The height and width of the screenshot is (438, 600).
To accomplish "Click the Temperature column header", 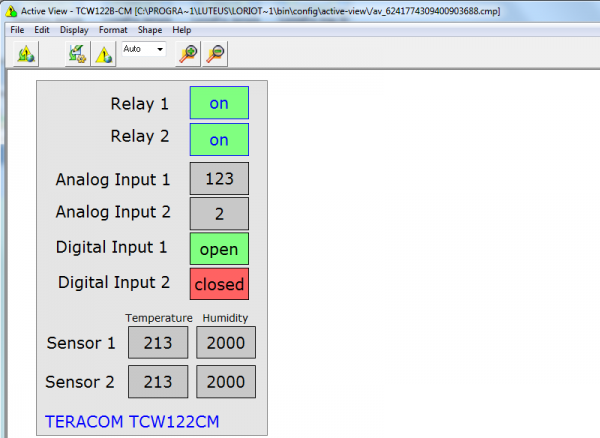I will coord(159,318).
